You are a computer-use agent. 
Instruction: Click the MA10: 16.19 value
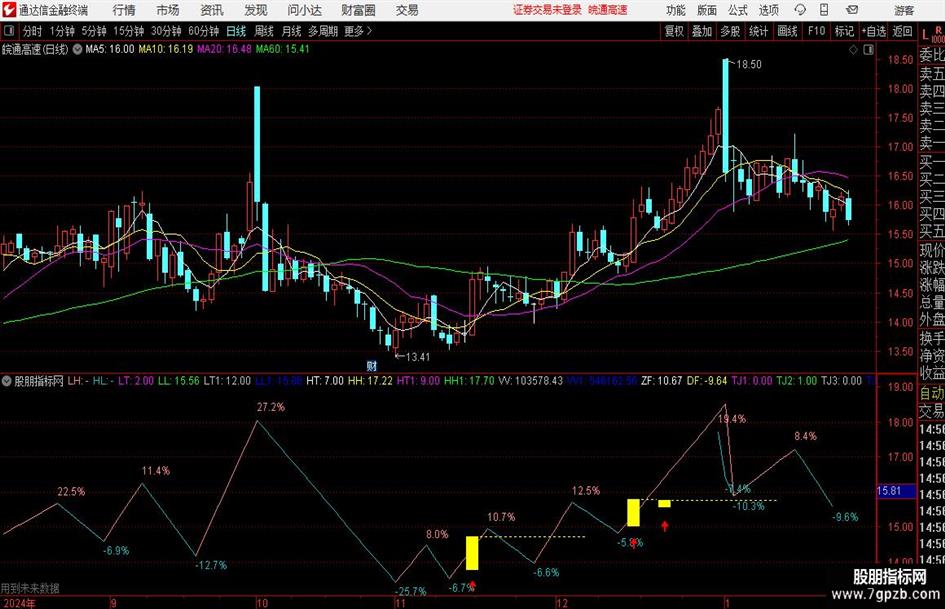click(166, 49)
